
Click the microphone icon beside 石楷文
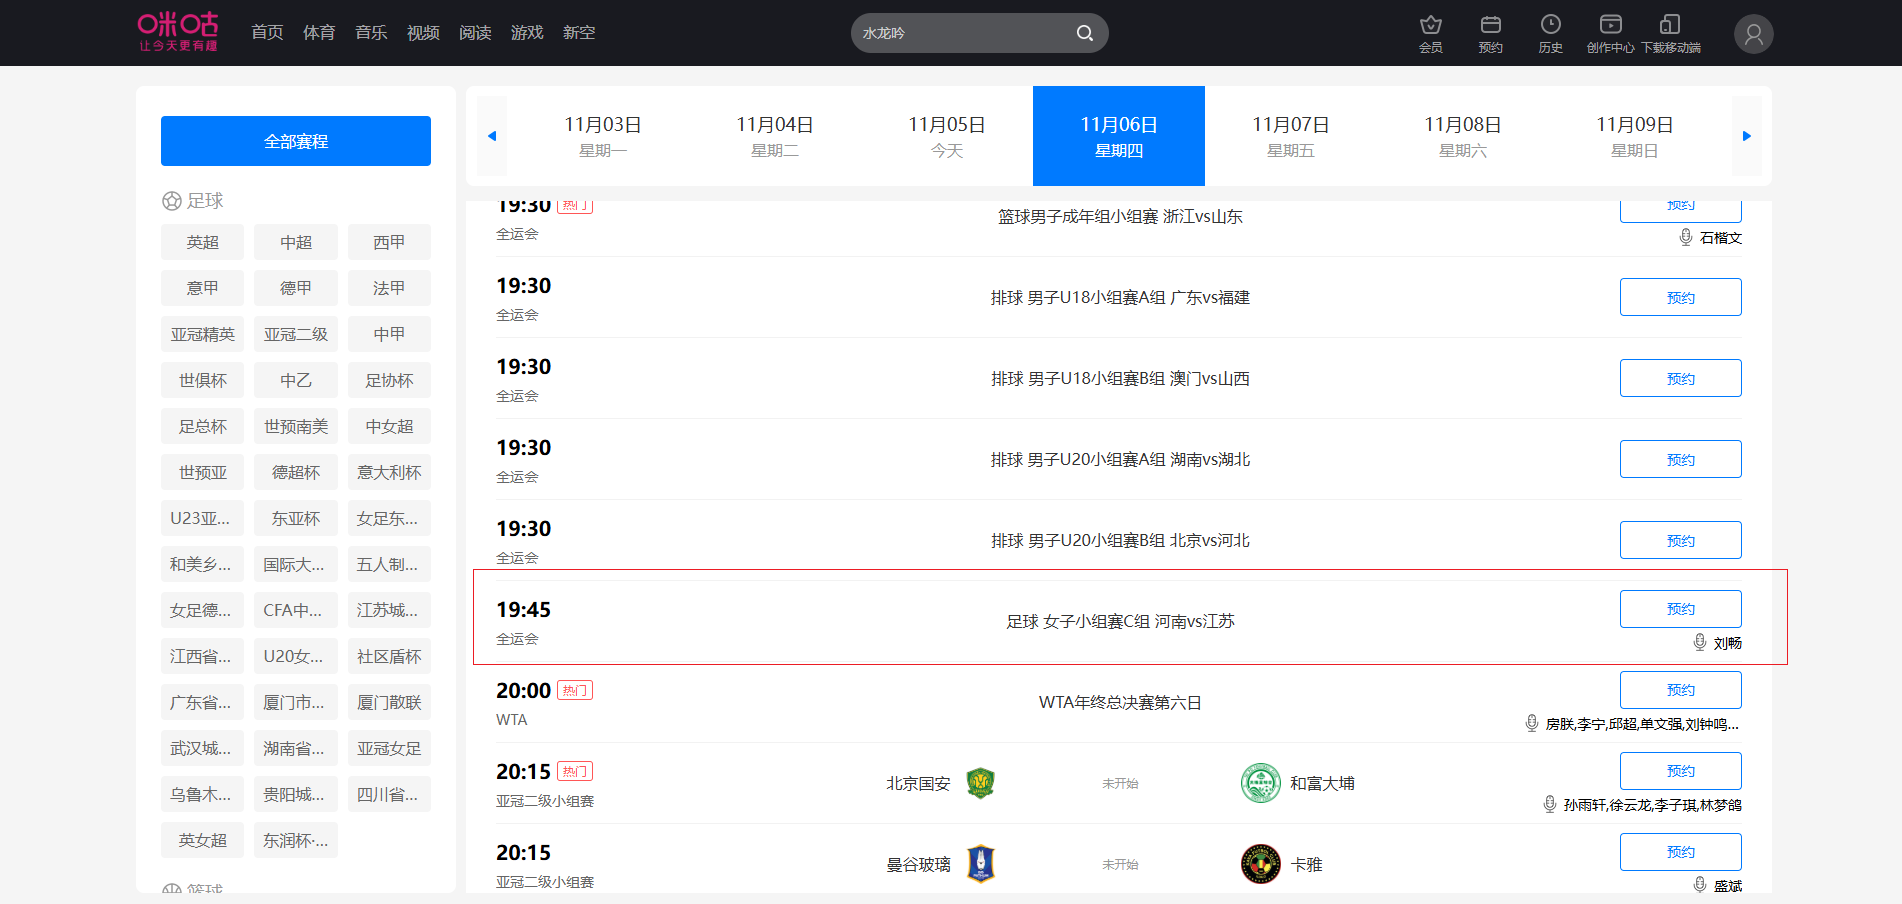1686,237
